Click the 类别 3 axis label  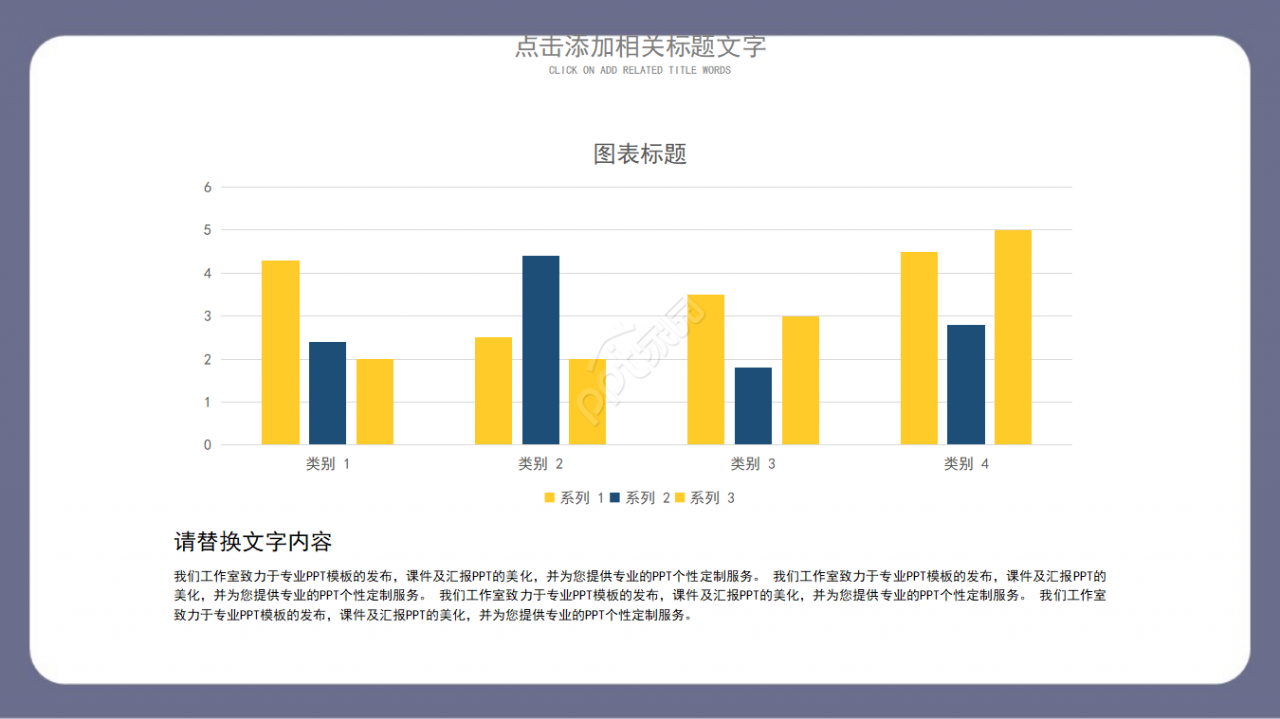[753, 464]
